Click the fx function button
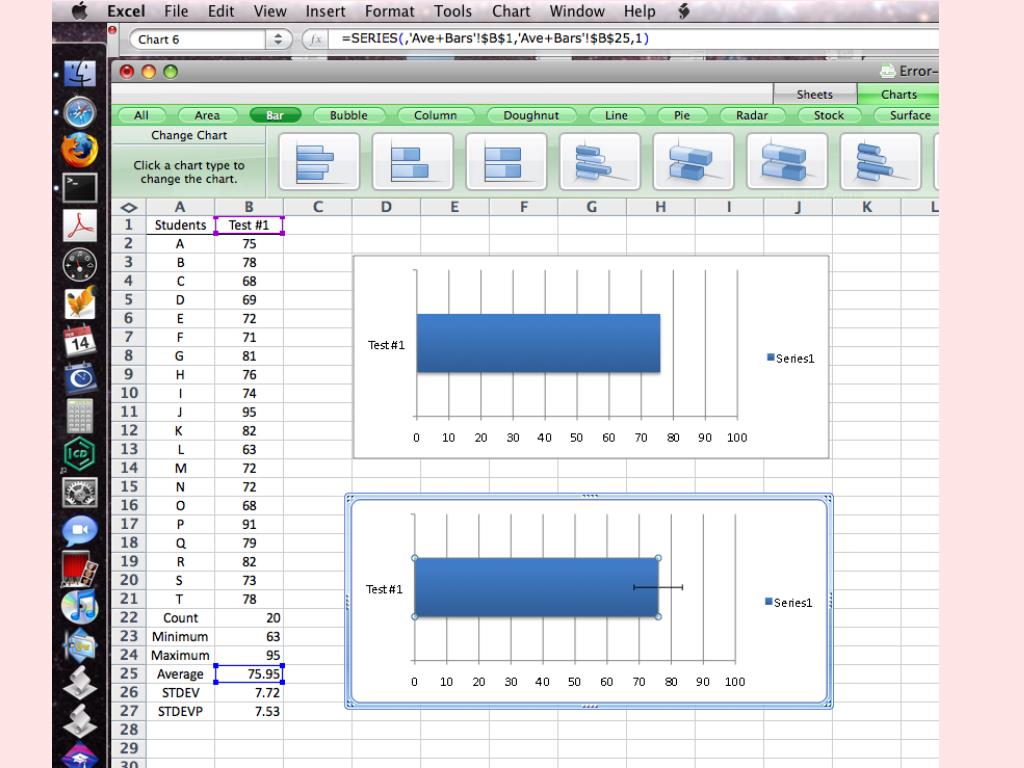This screenshot has width=1024, height=768. click(315, 39)
